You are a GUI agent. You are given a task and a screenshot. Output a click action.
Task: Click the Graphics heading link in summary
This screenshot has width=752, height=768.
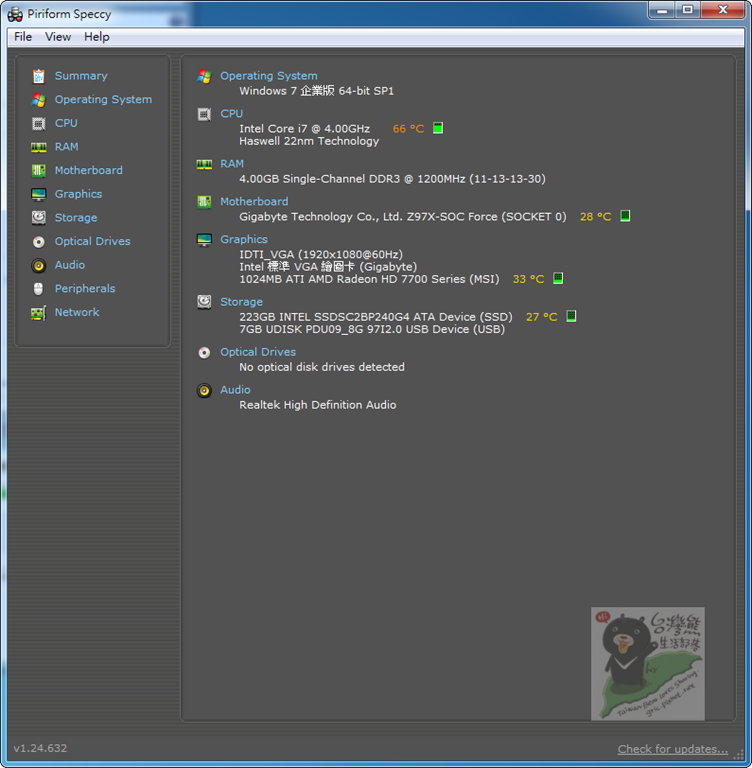243,240
